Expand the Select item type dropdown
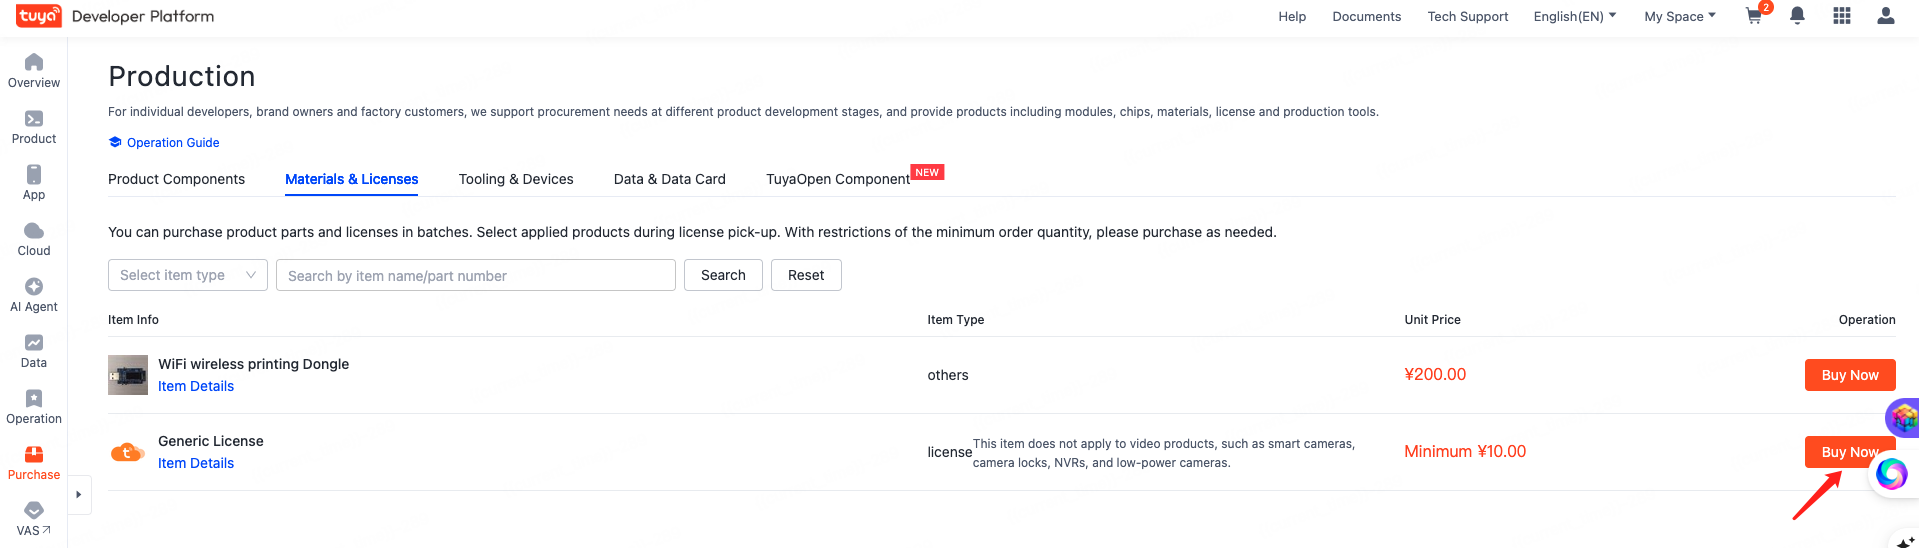 click(187, 275)
